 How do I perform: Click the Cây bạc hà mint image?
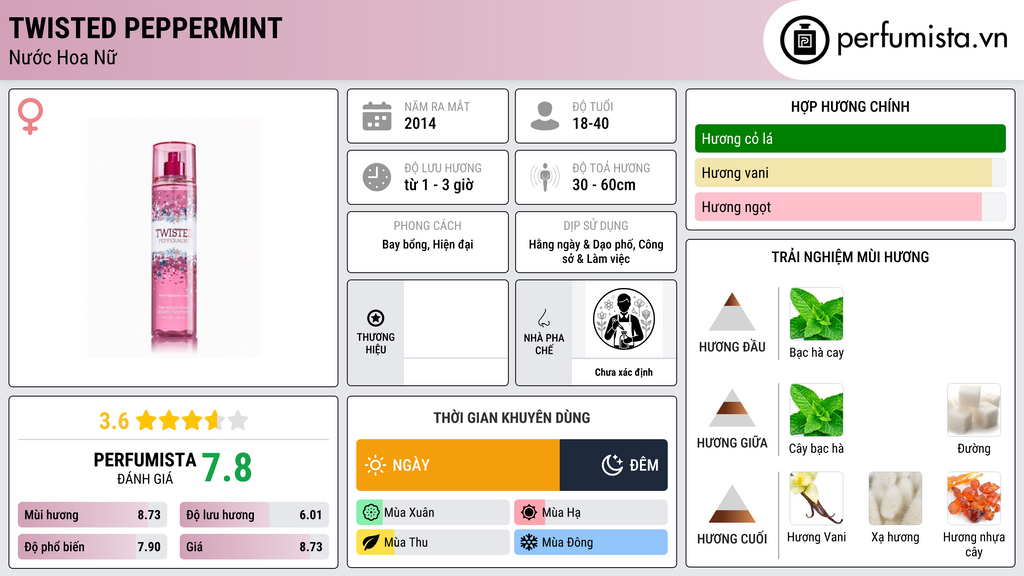[816, 410]
